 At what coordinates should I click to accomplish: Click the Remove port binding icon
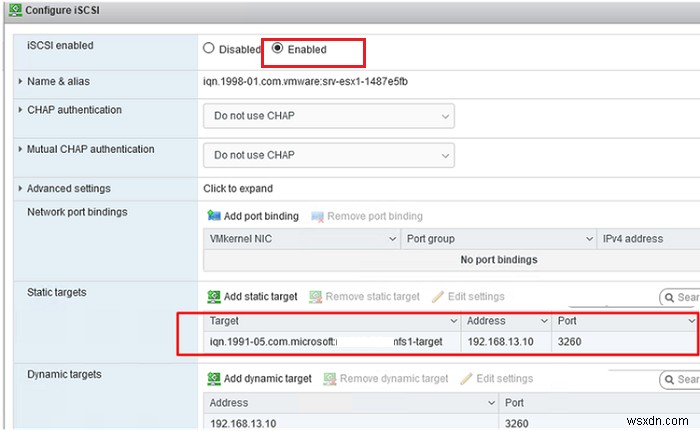pyautogui.click(x=317, y=217)
